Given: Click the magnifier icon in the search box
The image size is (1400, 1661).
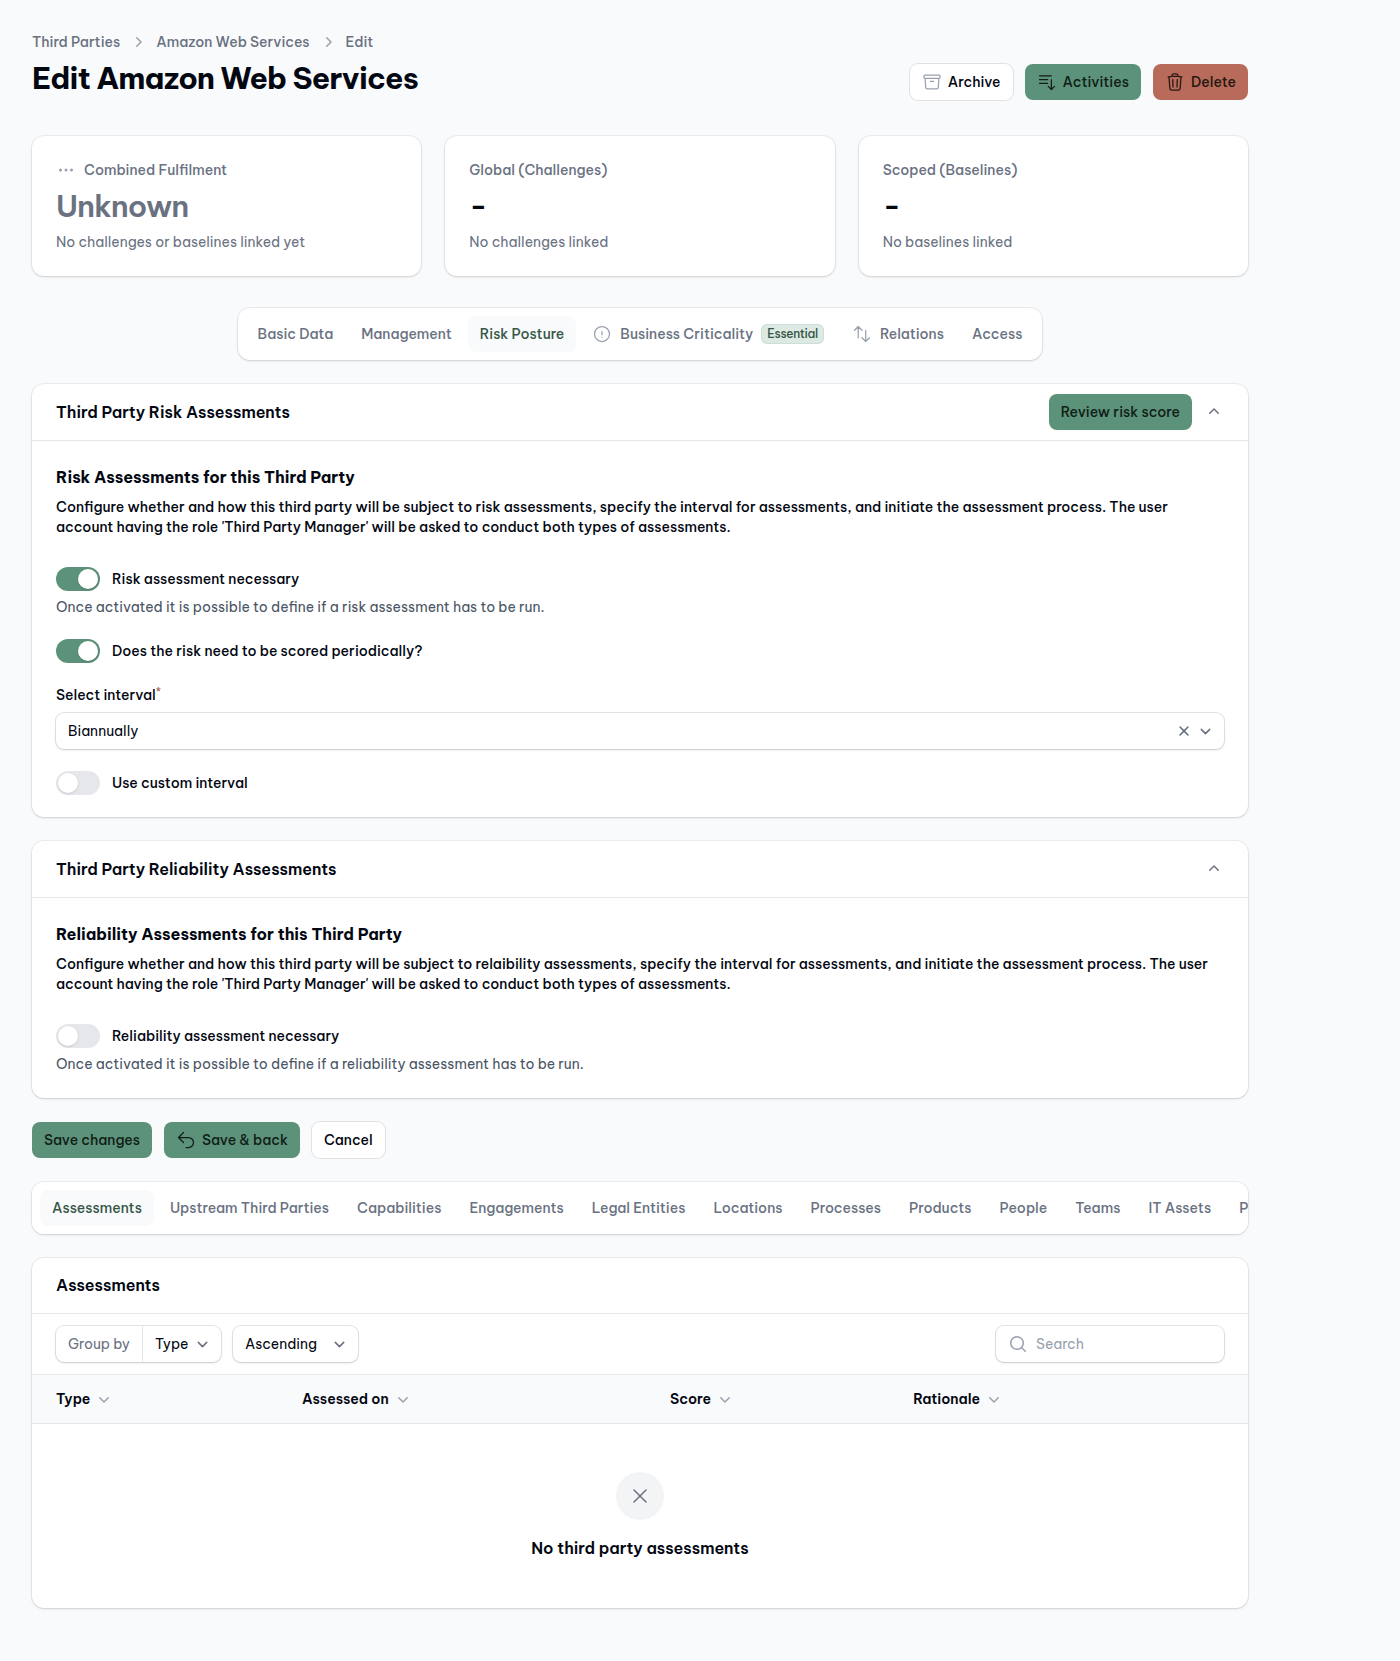Looking at the screenshot, I should (x=1018, y=1344).
